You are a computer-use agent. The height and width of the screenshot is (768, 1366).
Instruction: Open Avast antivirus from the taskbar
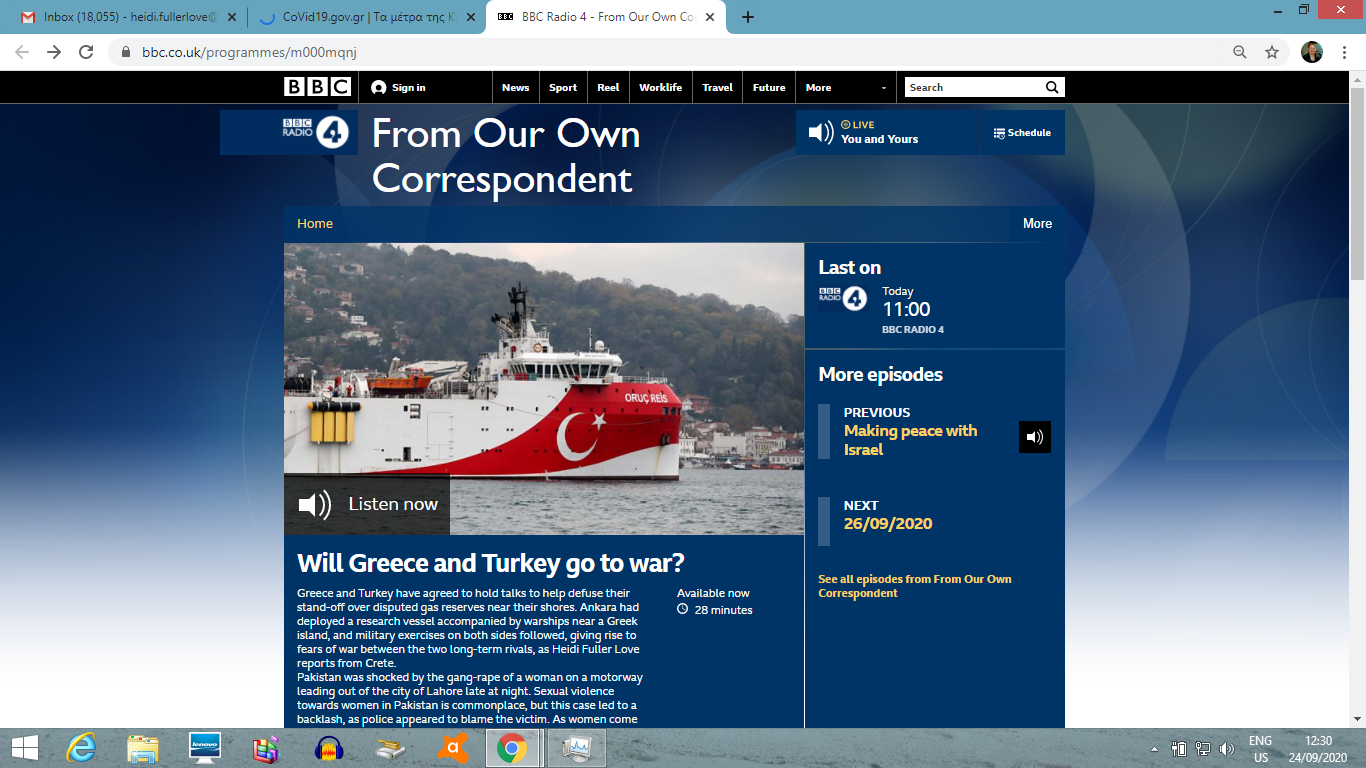pyautogui.click(x=453, y=748)
